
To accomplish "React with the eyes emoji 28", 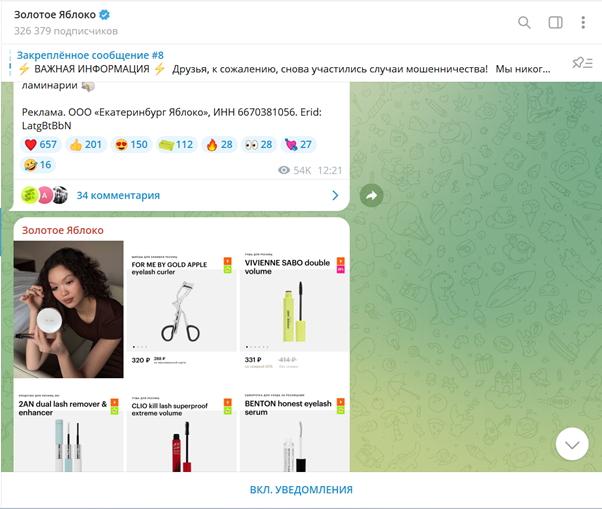I will (260, 145).
